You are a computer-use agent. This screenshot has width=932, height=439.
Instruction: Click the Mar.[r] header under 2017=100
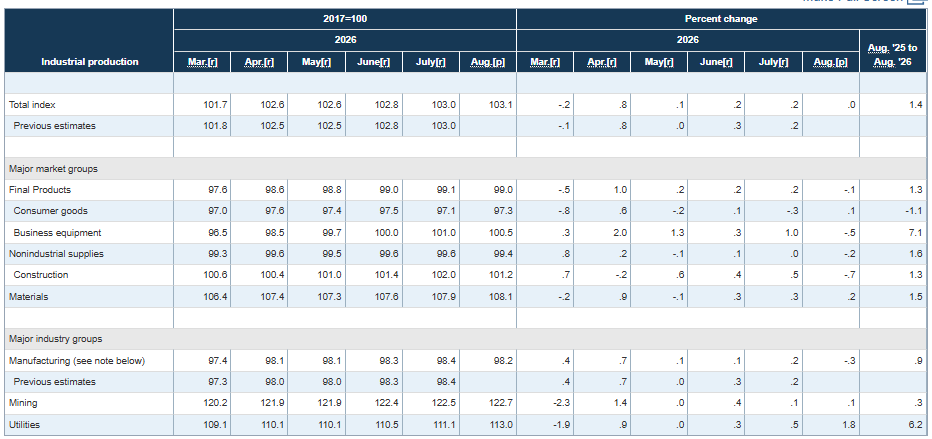coord(202,62)
